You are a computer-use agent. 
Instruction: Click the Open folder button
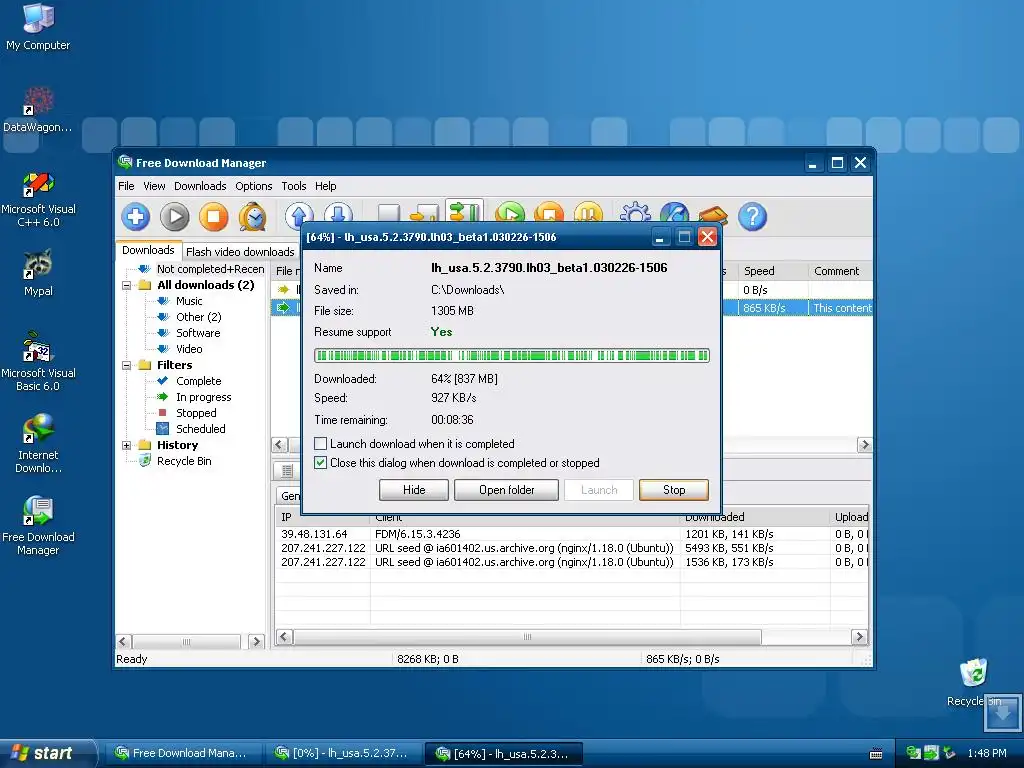point(506,490)
